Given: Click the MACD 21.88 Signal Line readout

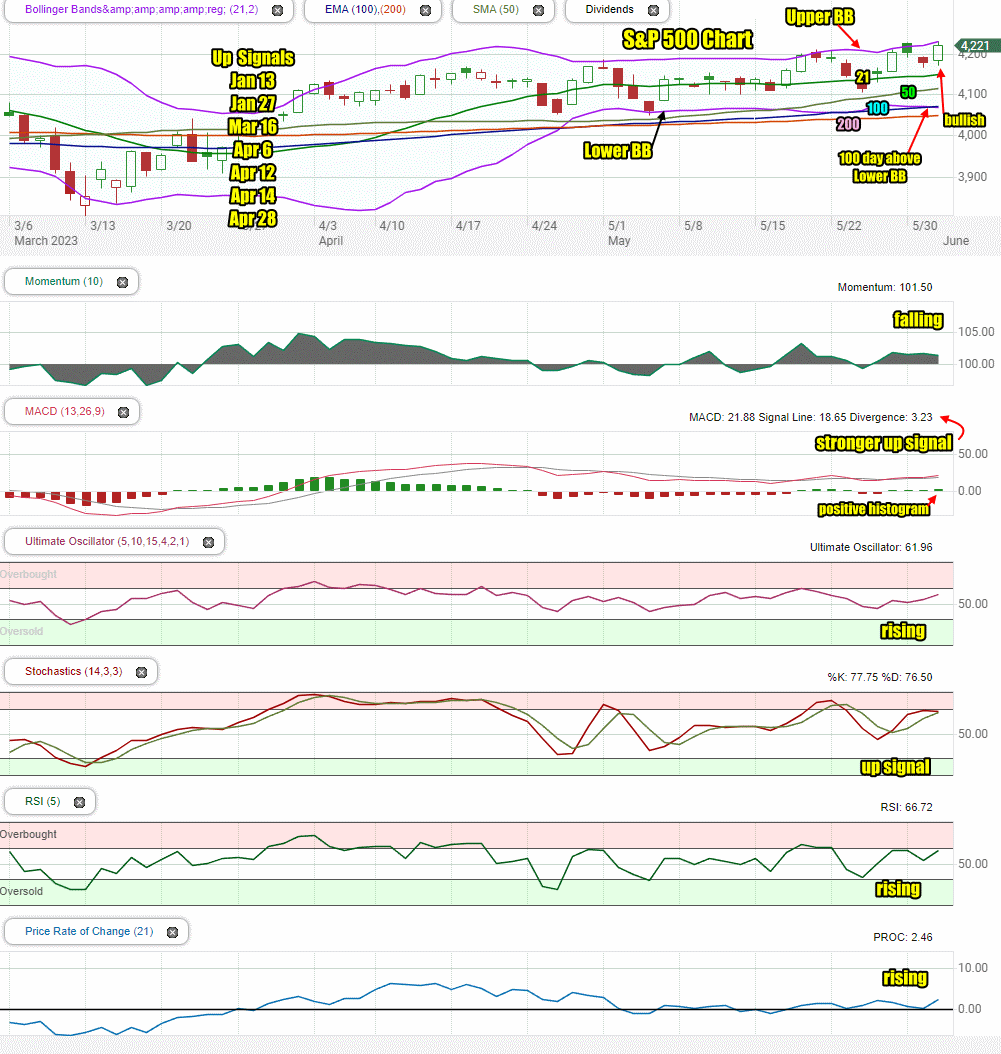Looking at the screenshot, I should click(811, 417).
